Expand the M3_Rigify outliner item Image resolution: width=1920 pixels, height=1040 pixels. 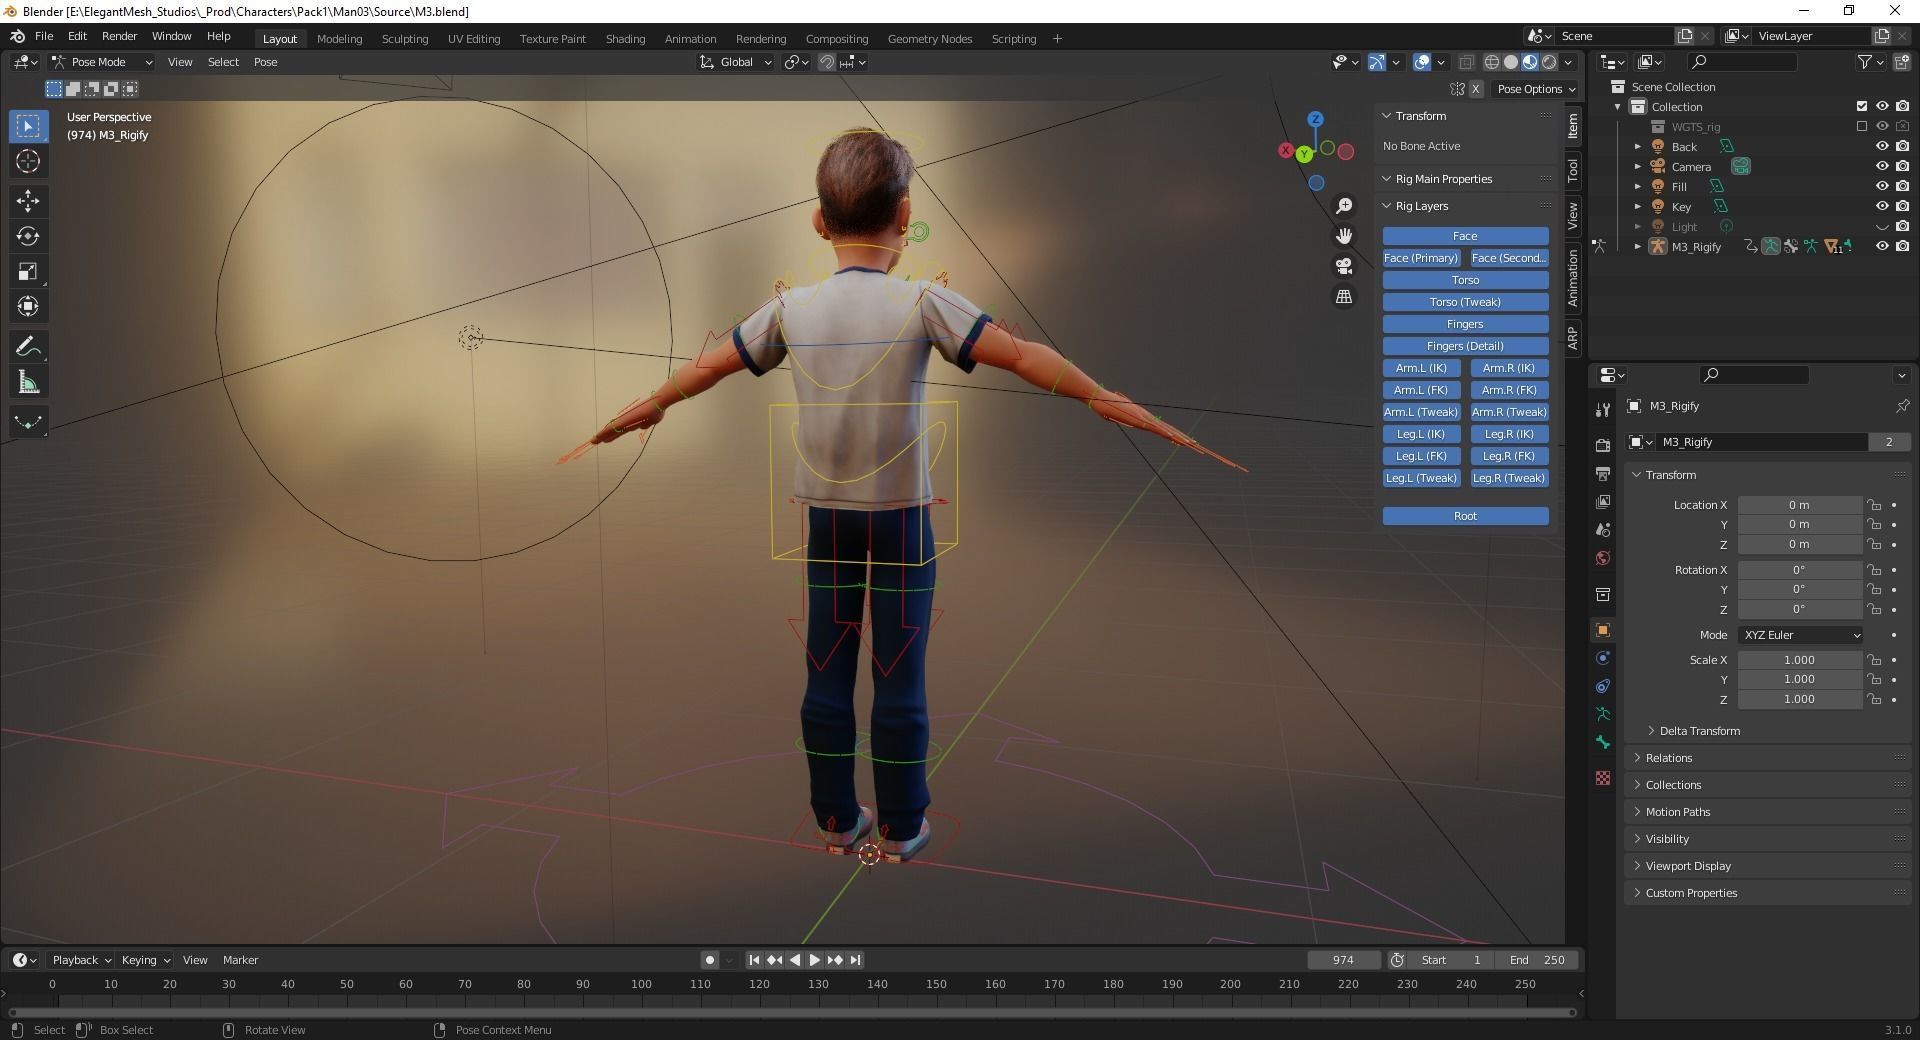1637,246
